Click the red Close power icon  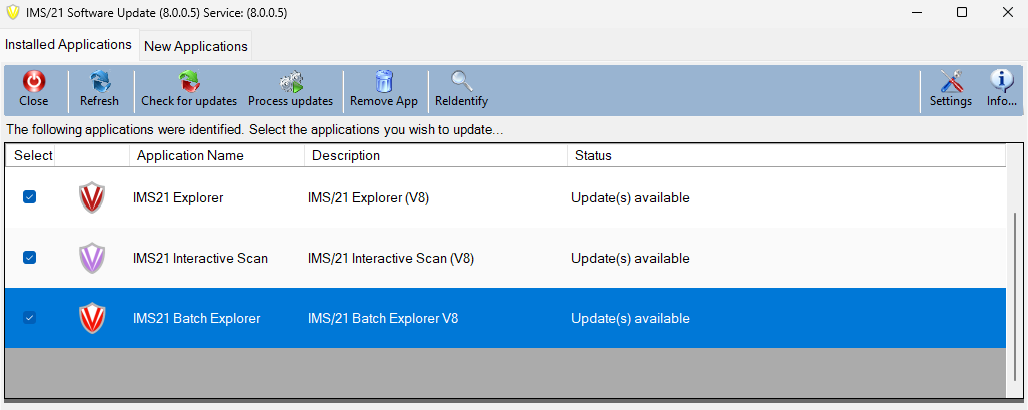click(x=33, y=81)
